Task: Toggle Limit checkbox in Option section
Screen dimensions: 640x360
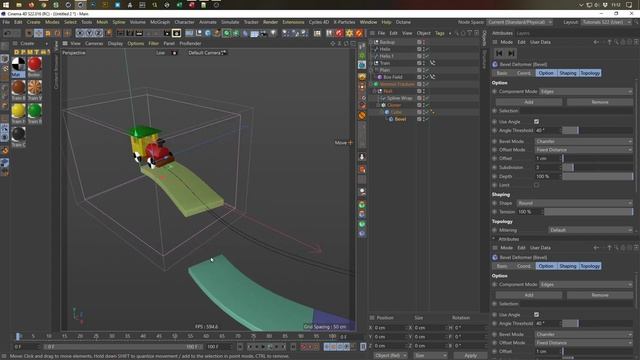Action: point(536,185)
